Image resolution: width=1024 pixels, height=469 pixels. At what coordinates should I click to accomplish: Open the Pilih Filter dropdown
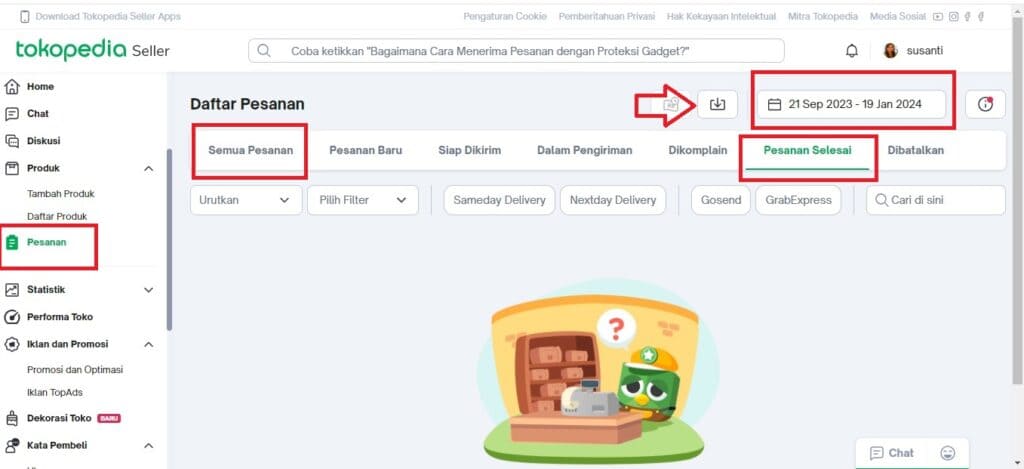coord(363,200)
